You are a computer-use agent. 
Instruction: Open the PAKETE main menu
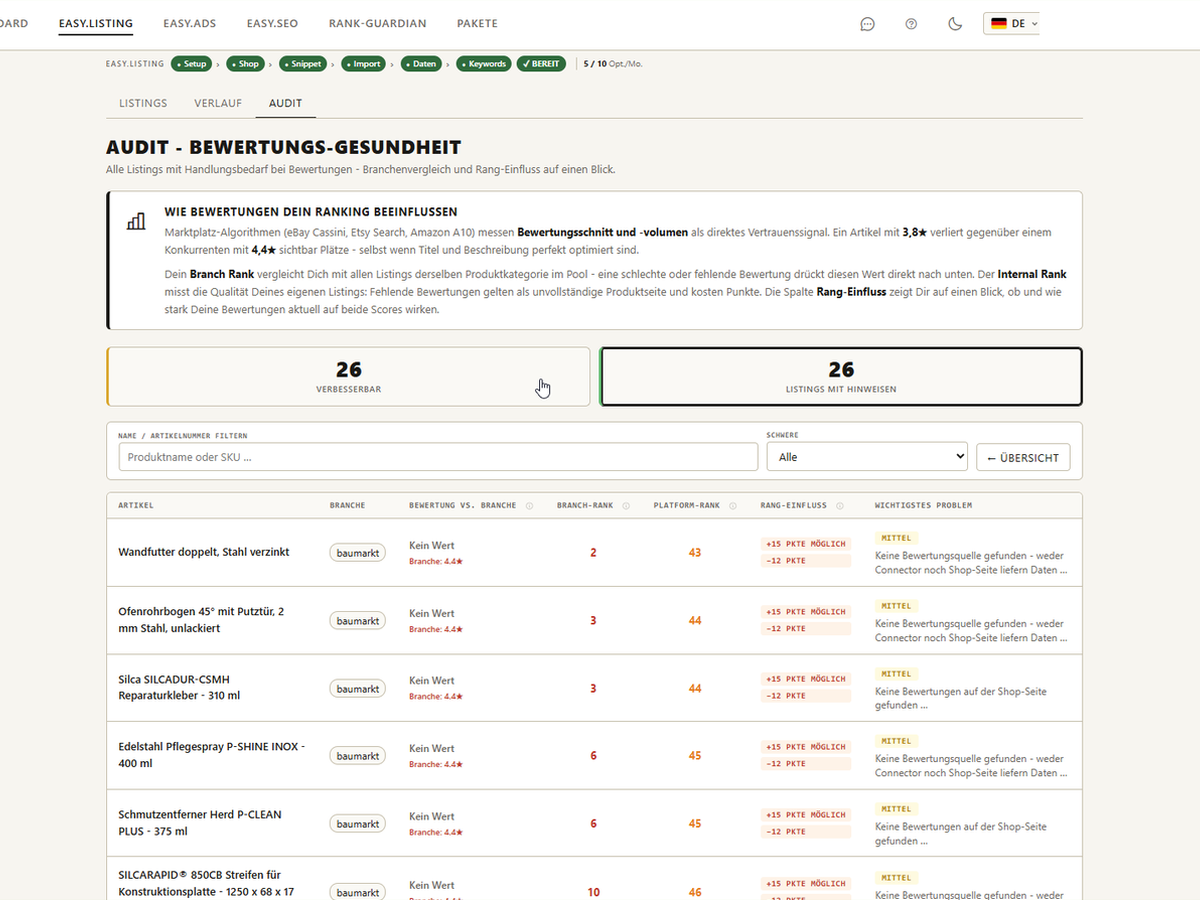point(477,23)
